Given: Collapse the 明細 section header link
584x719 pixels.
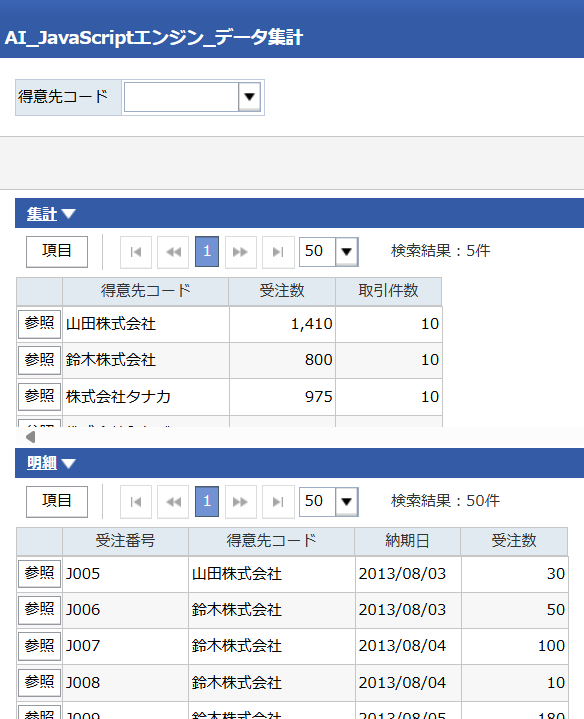Looking at the screenshot, I should point(42,463).
